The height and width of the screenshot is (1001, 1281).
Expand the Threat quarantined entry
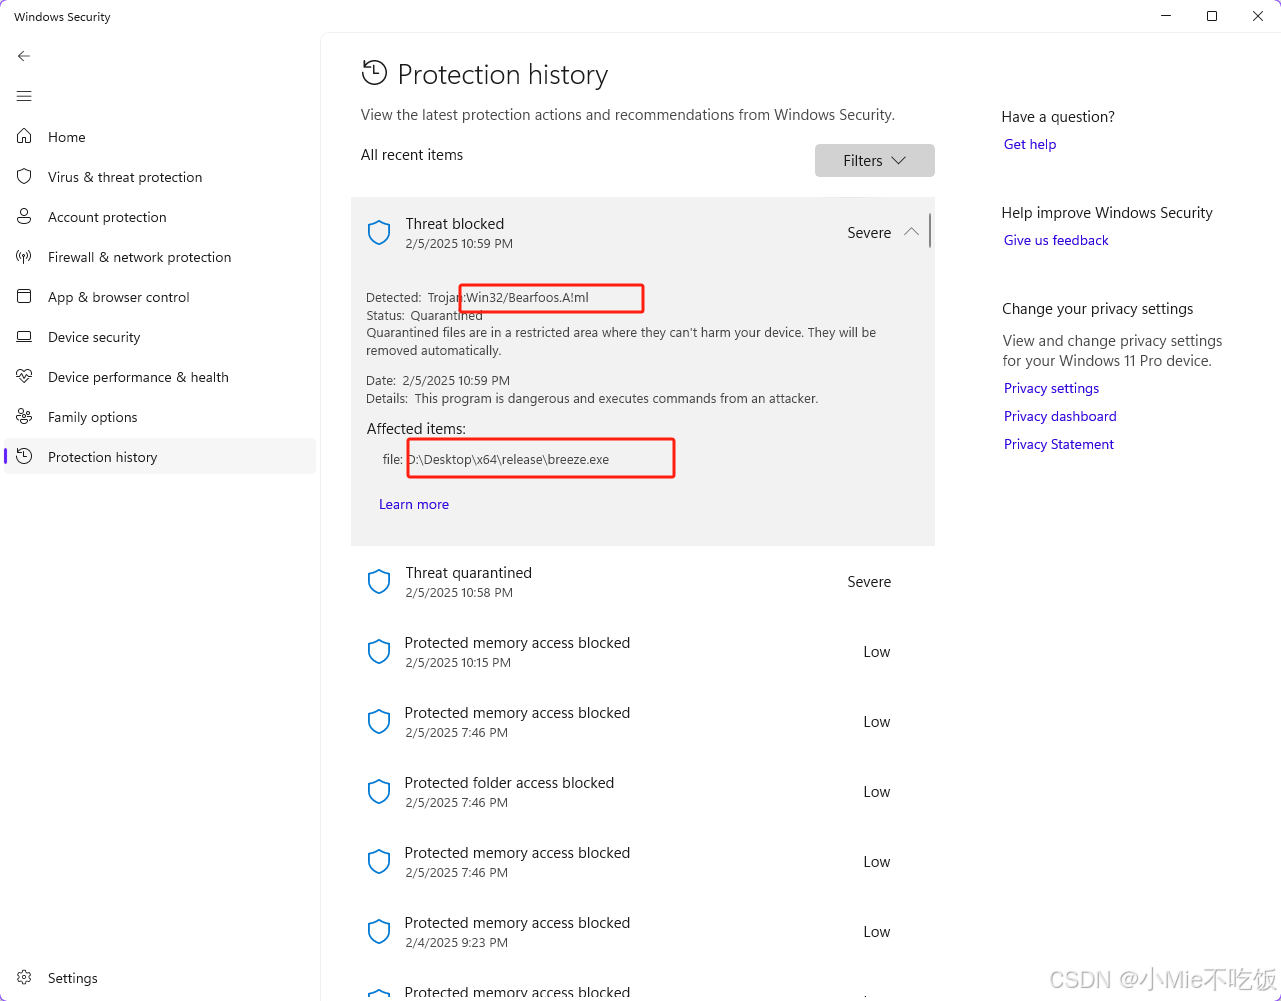(x=643, y=582)
